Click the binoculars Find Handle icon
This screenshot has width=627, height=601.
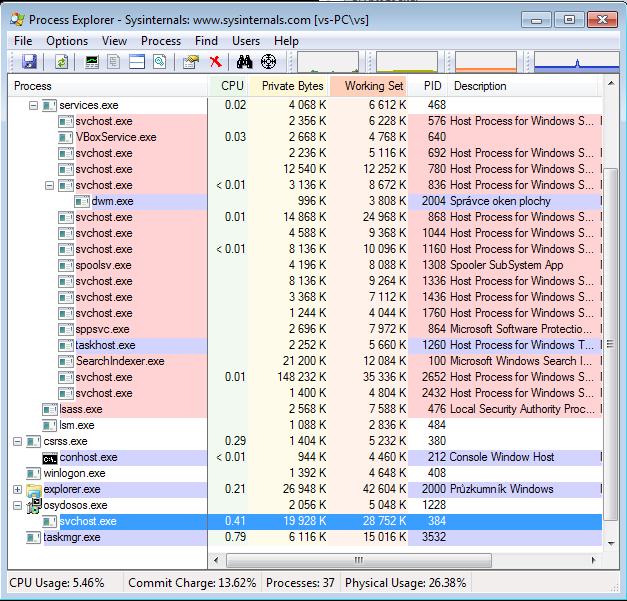click(x=244, y=62)
